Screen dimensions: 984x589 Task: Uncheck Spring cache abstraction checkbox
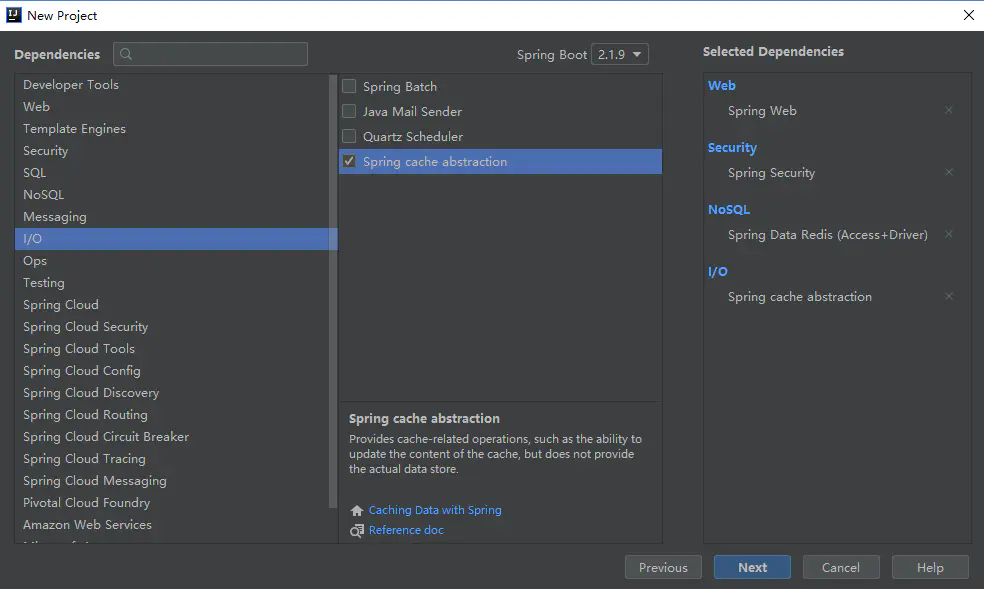pyautogui.click(x=349, y=162)
